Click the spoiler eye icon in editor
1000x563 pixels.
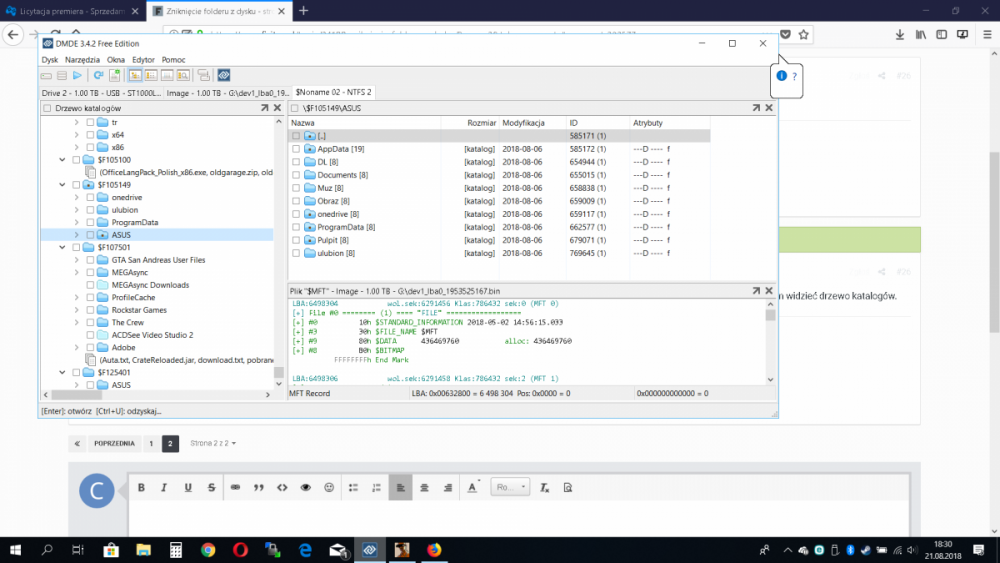coord(306,487)
